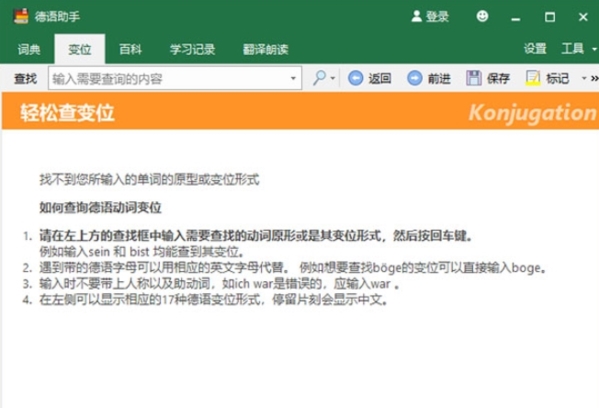Click the Konjugation banner text
The height and width of the screenshot is (408, 599).
(x=532, y=113)
